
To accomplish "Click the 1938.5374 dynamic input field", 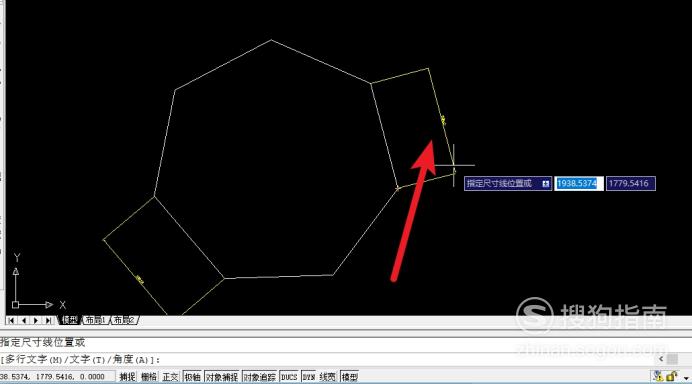I will click(x=579, y=183).
